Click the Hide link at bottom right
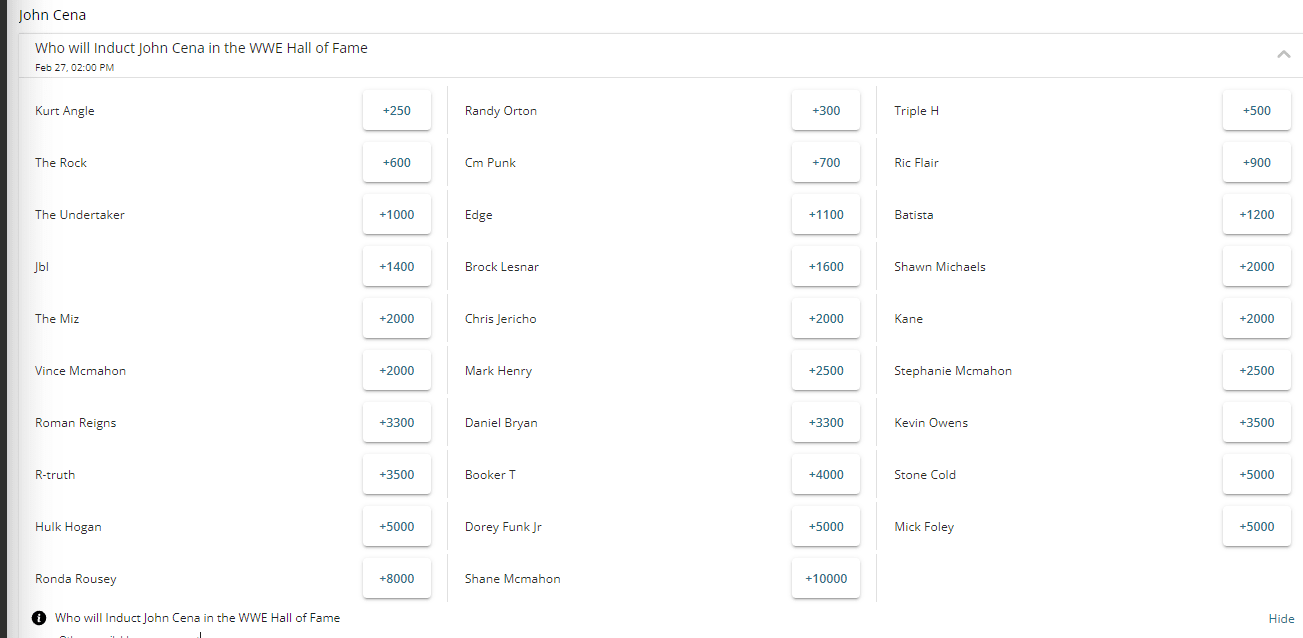This screenshot has width=1303, height=638. tap(1281, 619)
